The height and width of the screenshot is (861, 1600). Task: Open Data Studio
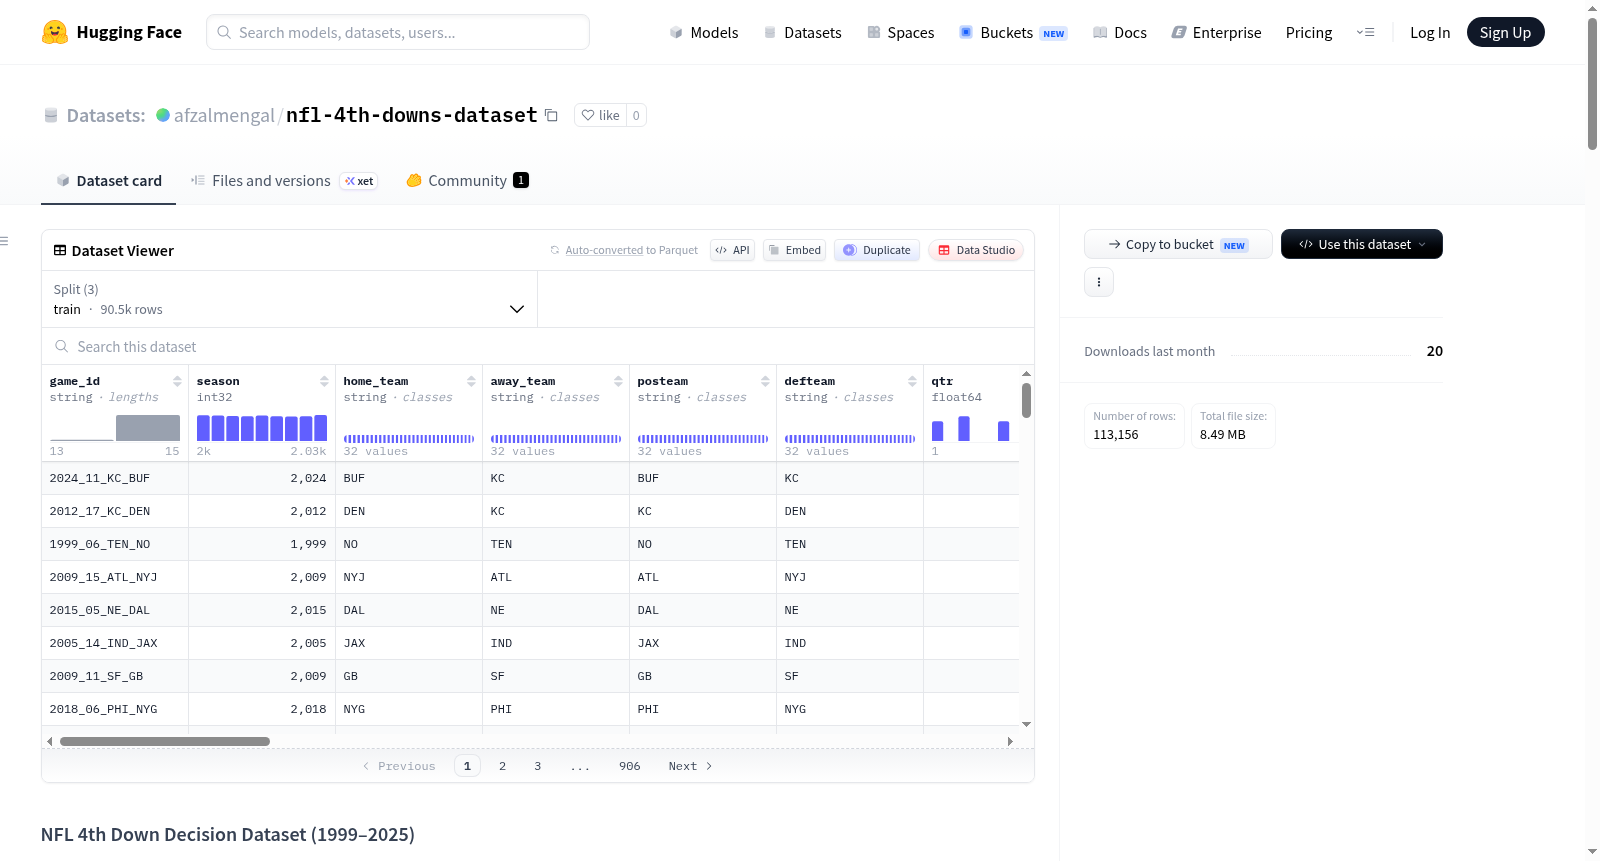(x=976, y=250)
